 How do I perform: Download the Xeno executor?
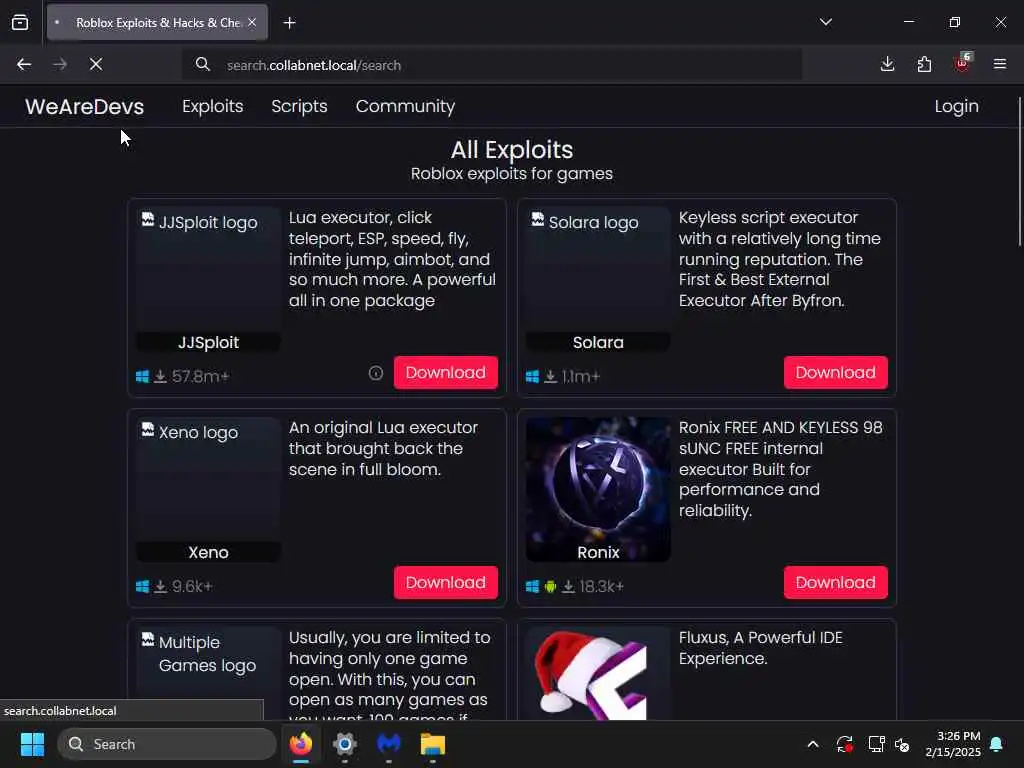pyautogui.click(x=445, y=583)
